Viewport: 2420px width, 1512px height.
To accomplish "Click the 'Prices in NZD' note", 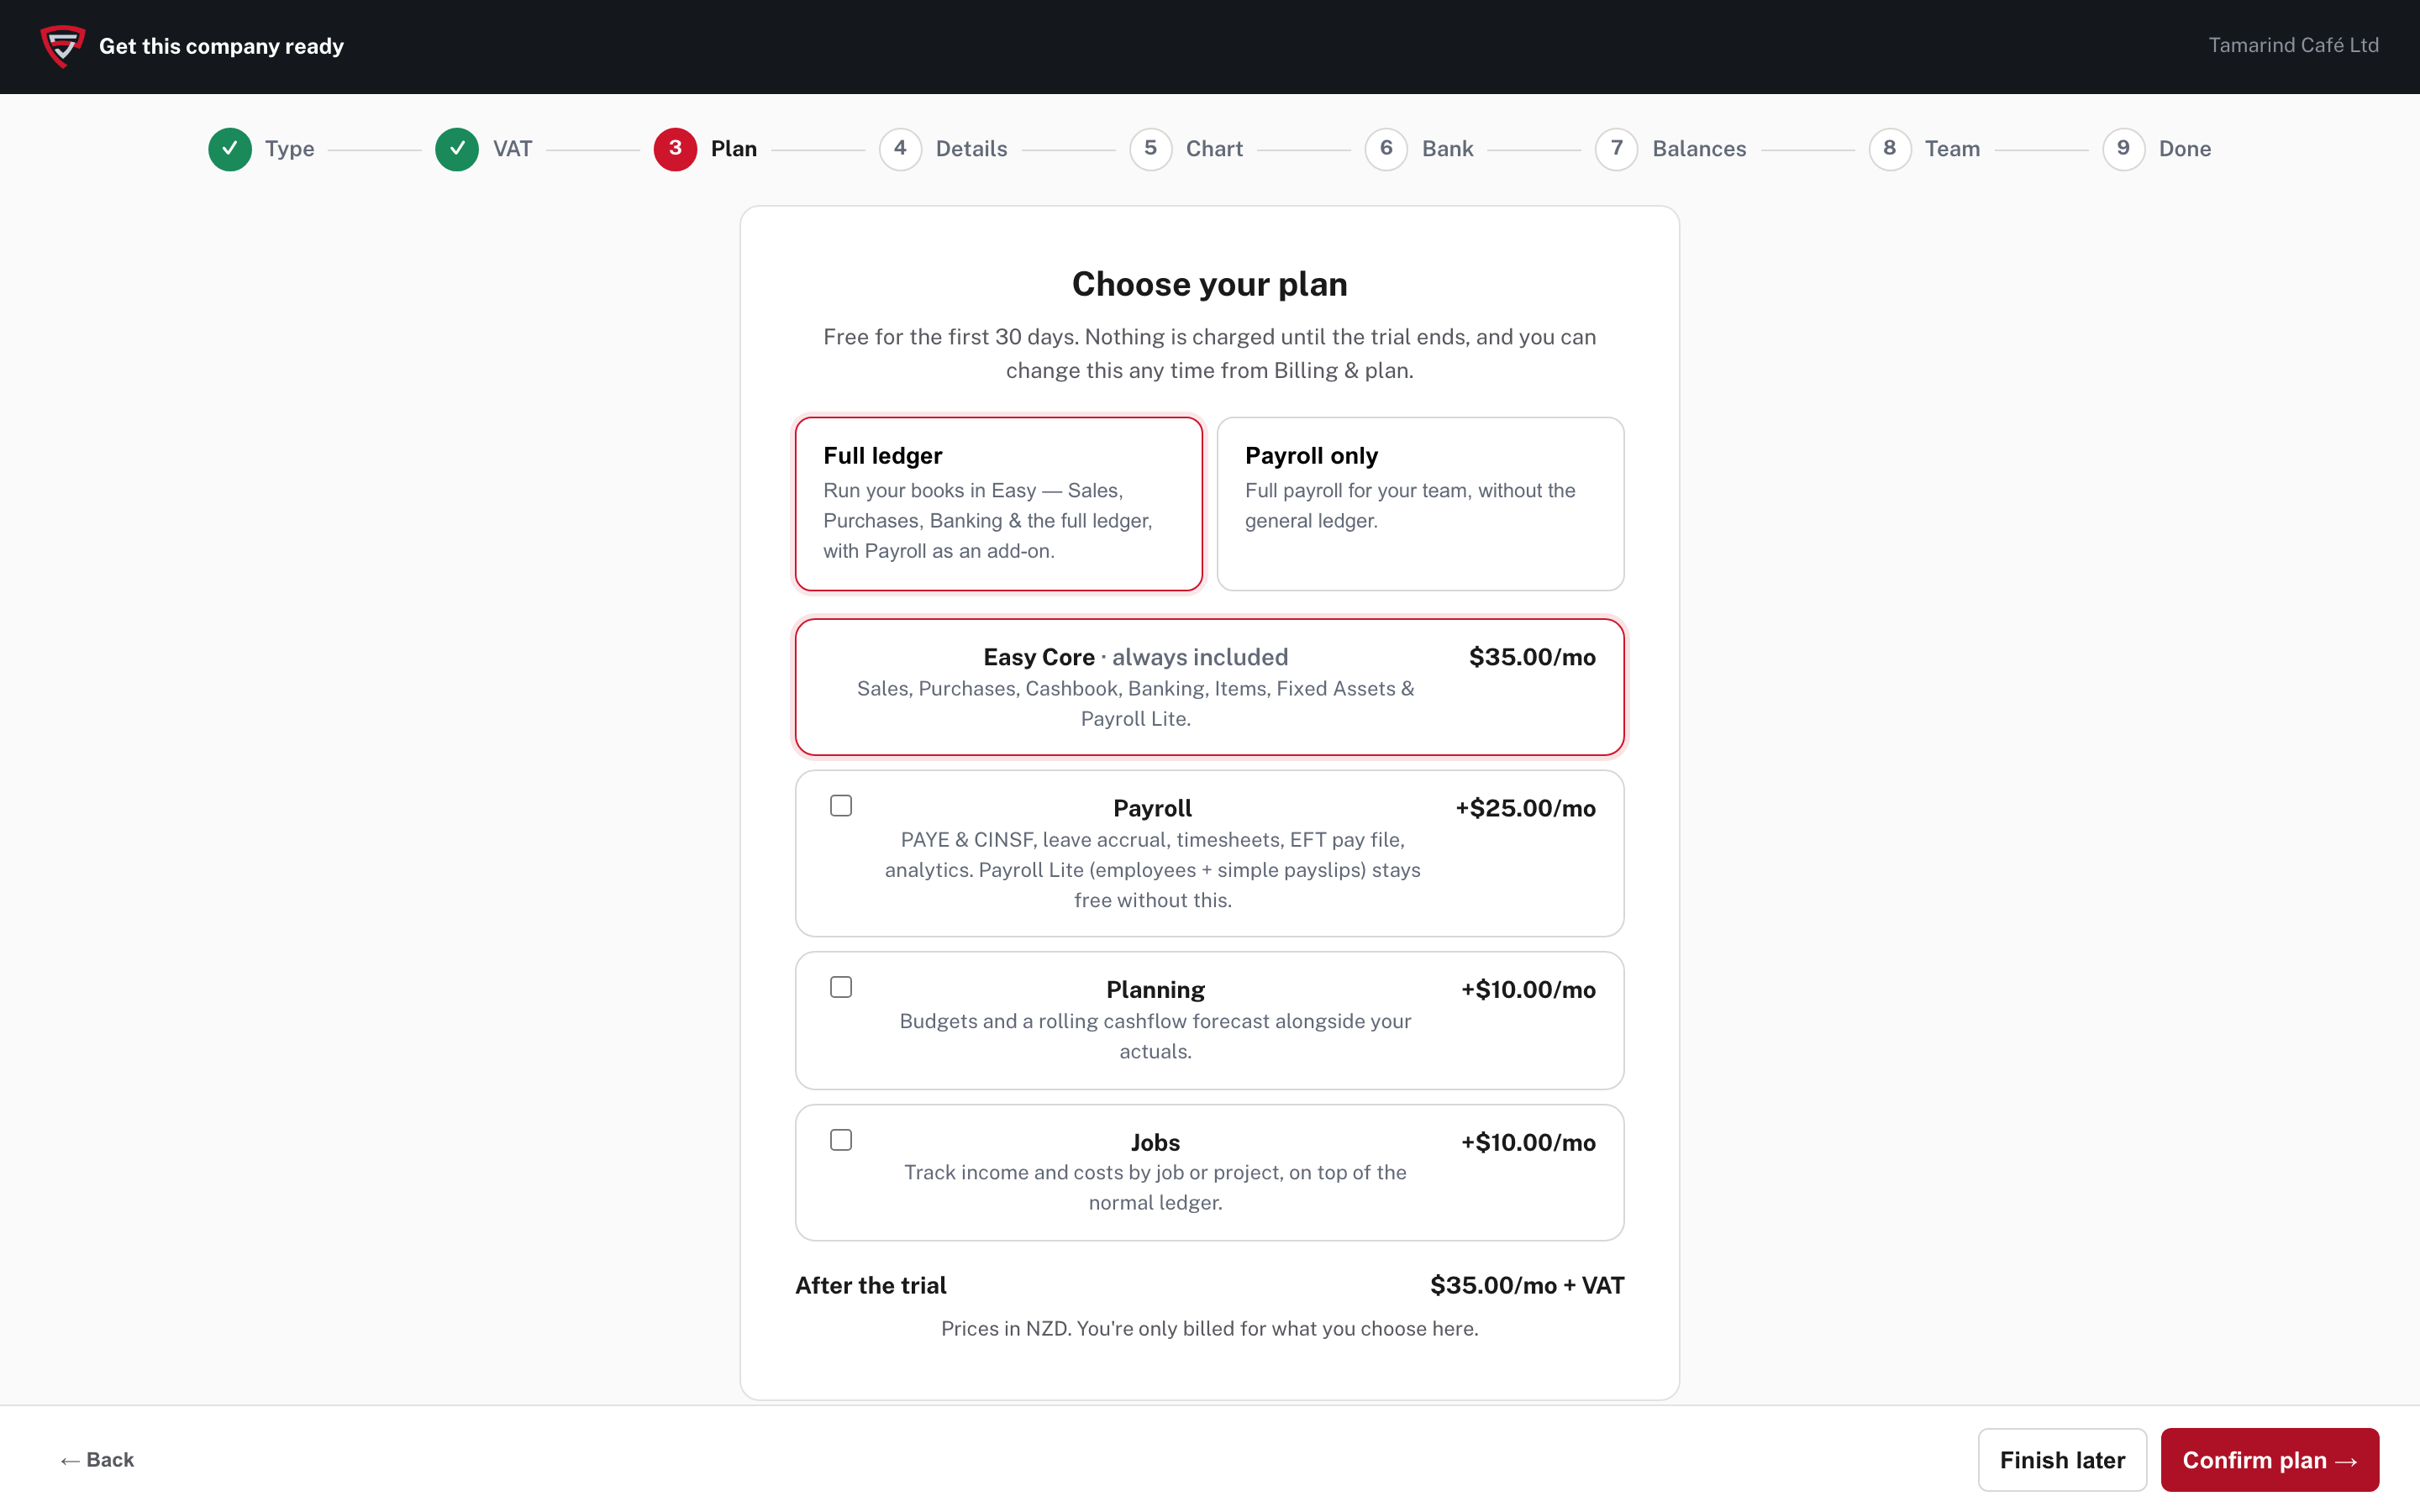I will [1209, 1328].
